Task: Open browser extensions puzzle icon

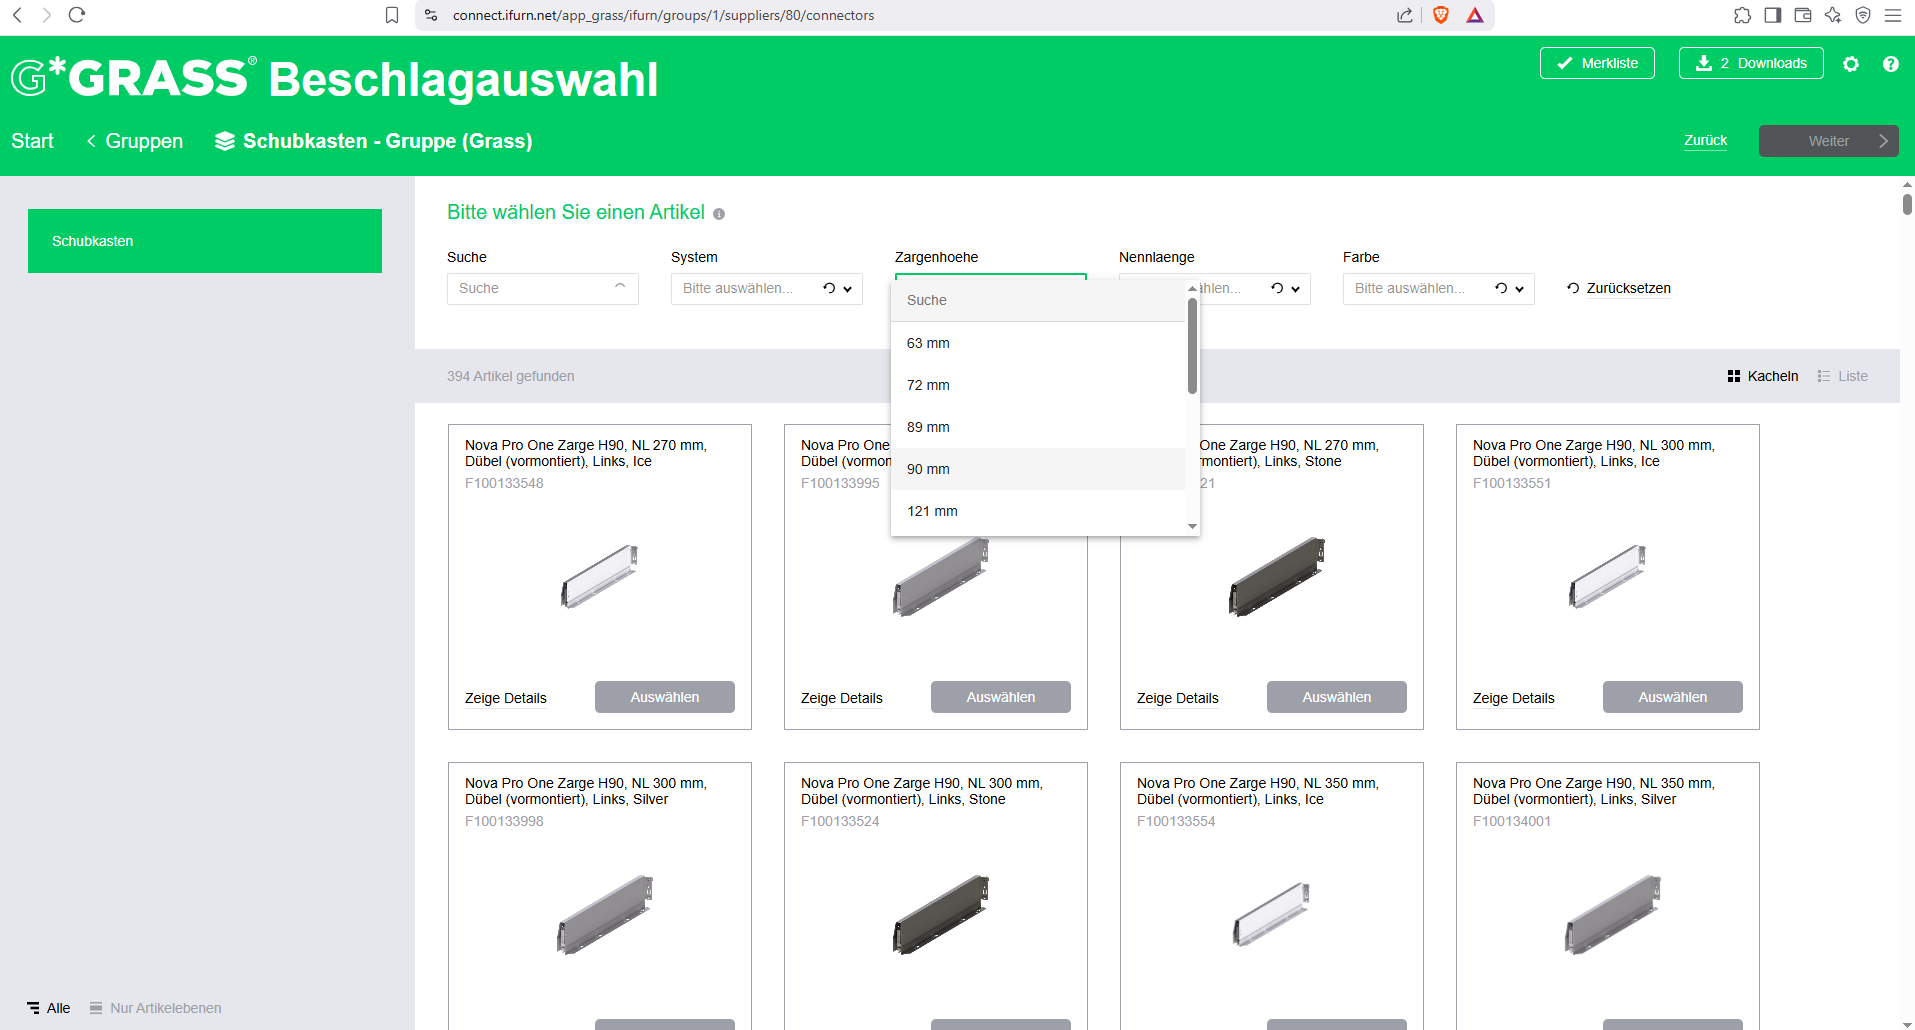Action: pos(1742,15)
